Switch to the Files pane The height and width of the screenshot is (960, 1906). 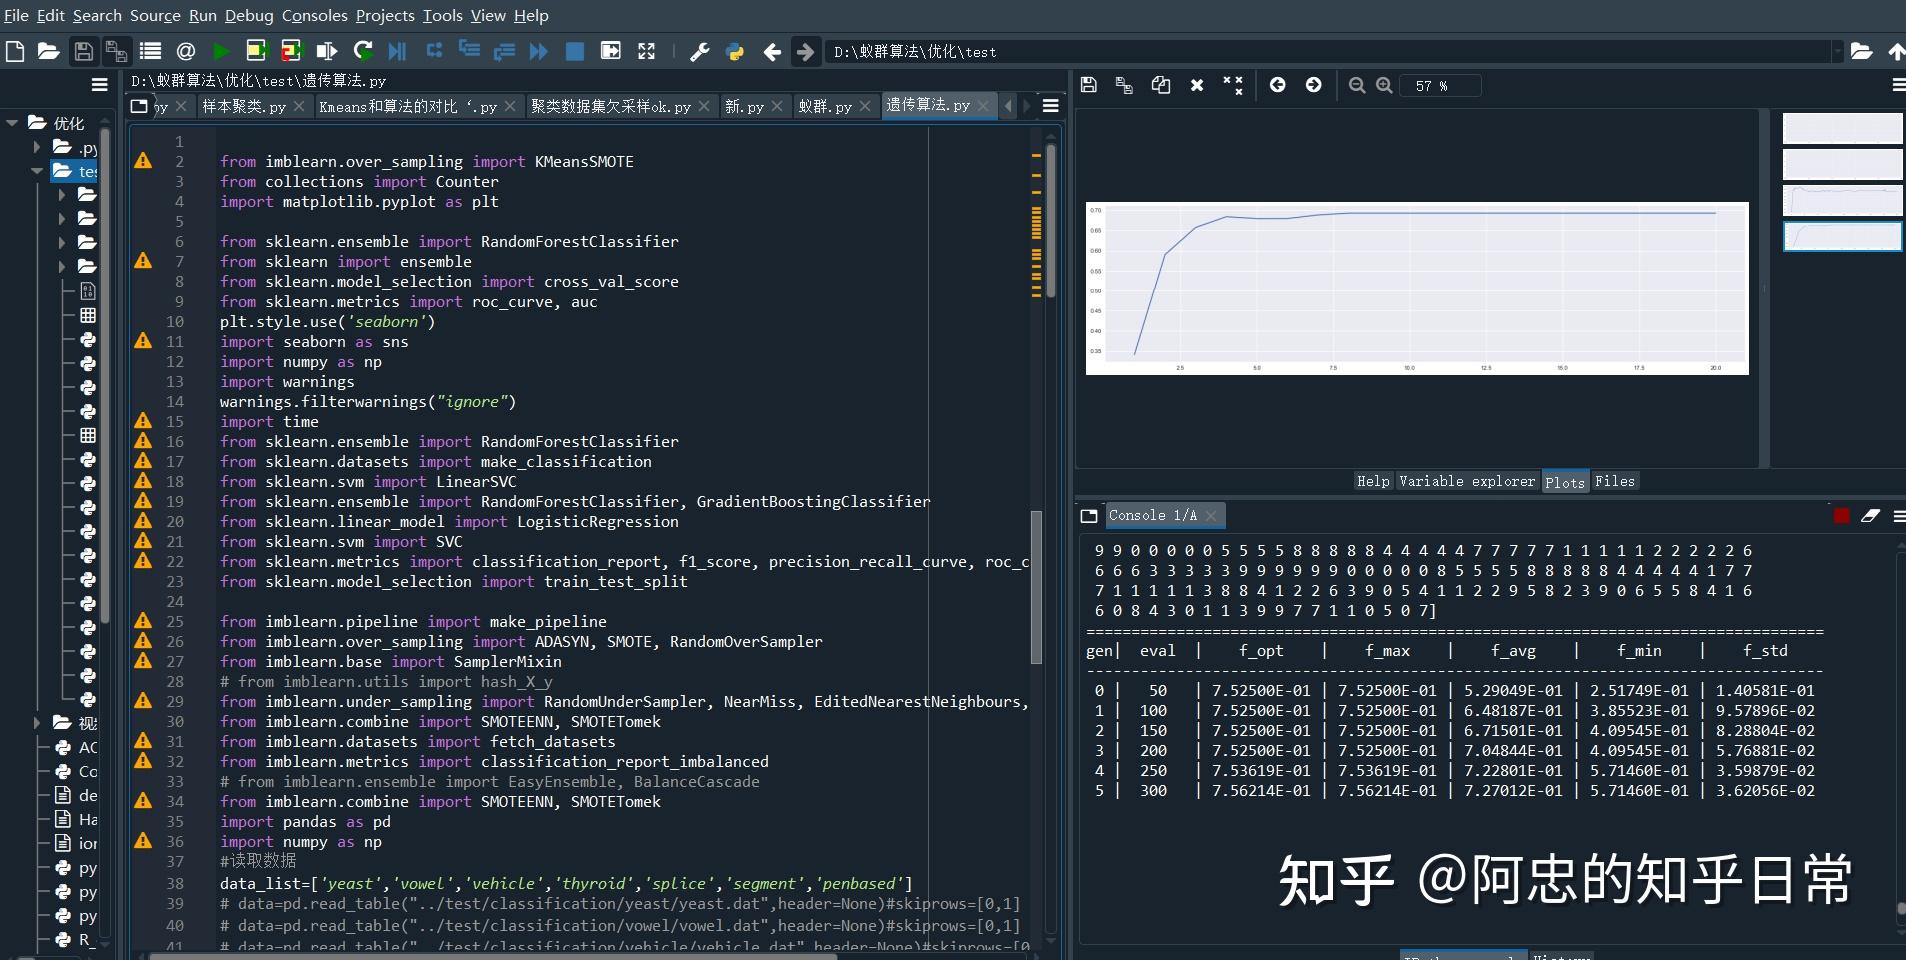click(1614, 481)
